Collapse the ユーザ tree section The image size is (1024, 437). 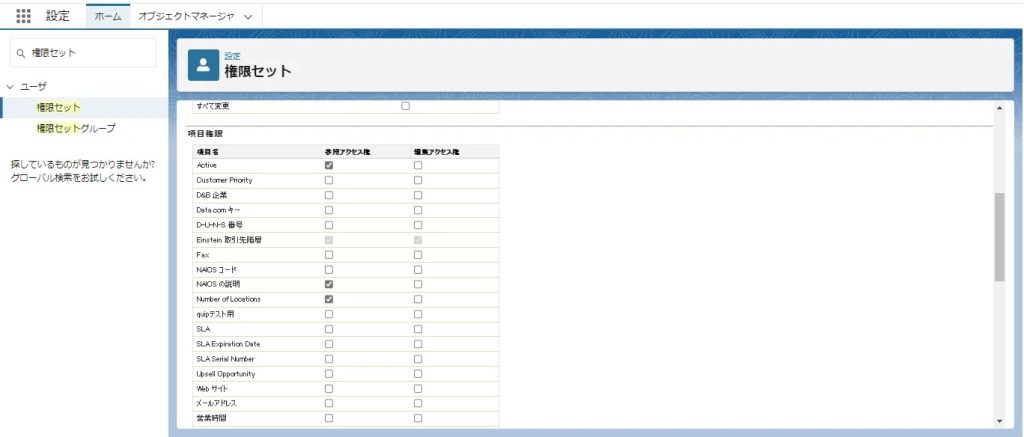coord(9,86)
